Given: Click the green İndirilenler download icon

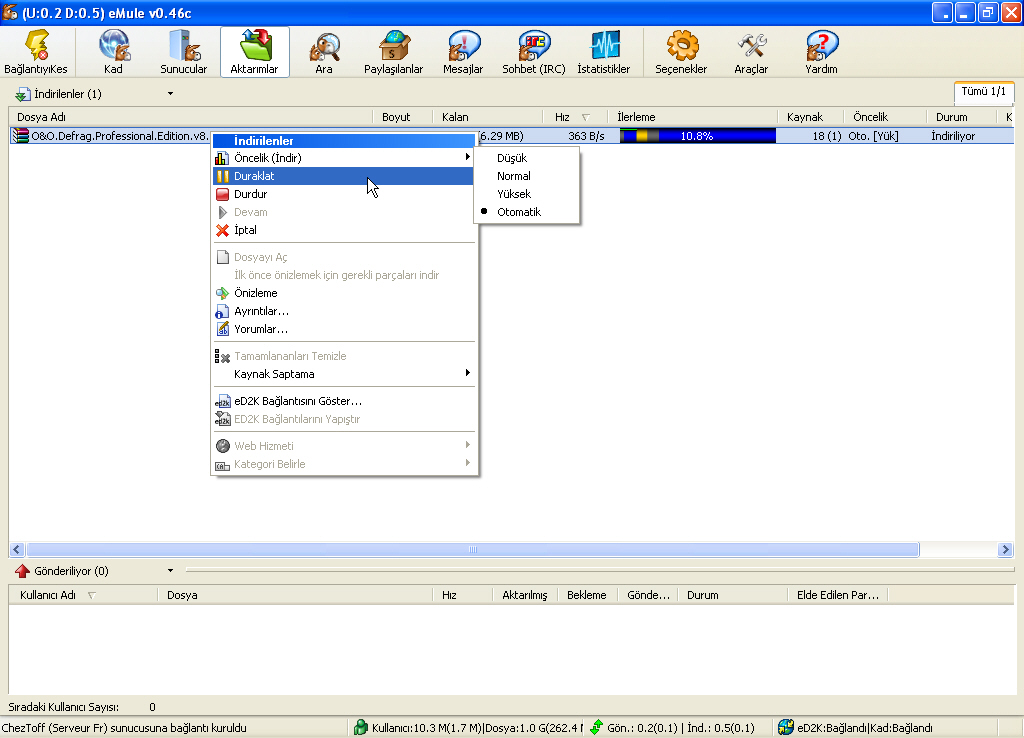Looking at the screenshot, I should pos(23,95).
